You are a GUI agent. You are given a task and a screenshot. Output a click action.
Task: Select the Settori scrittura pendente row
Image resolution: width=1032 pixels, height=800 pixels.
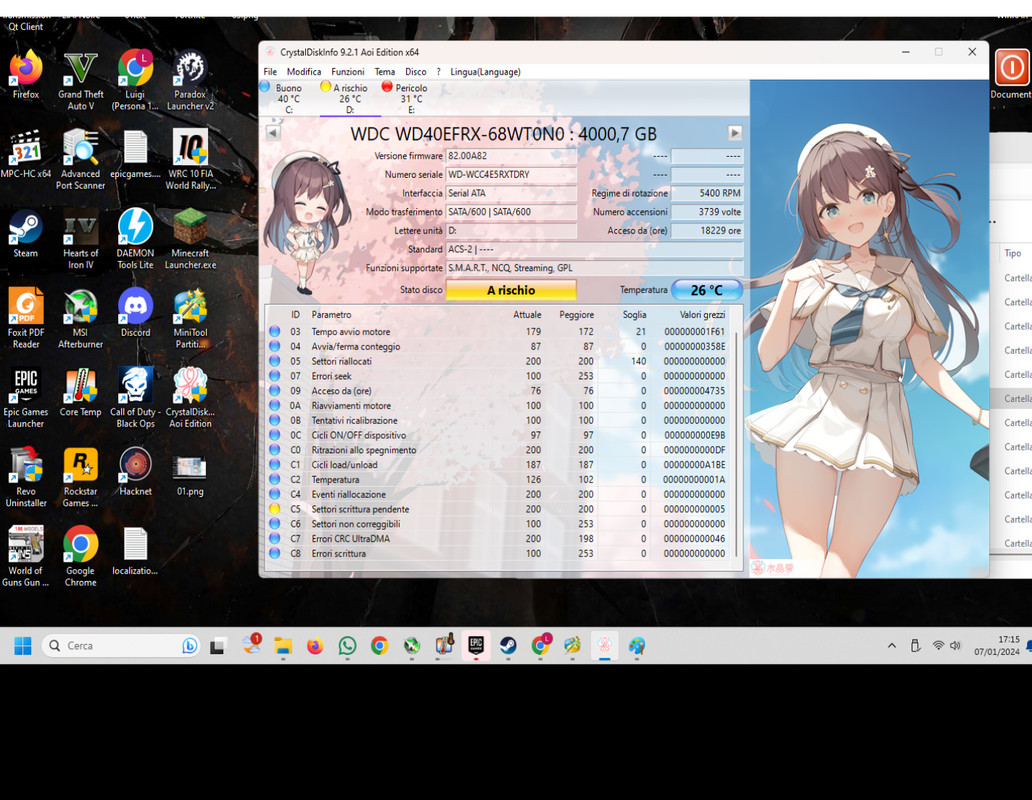point(500,509)
